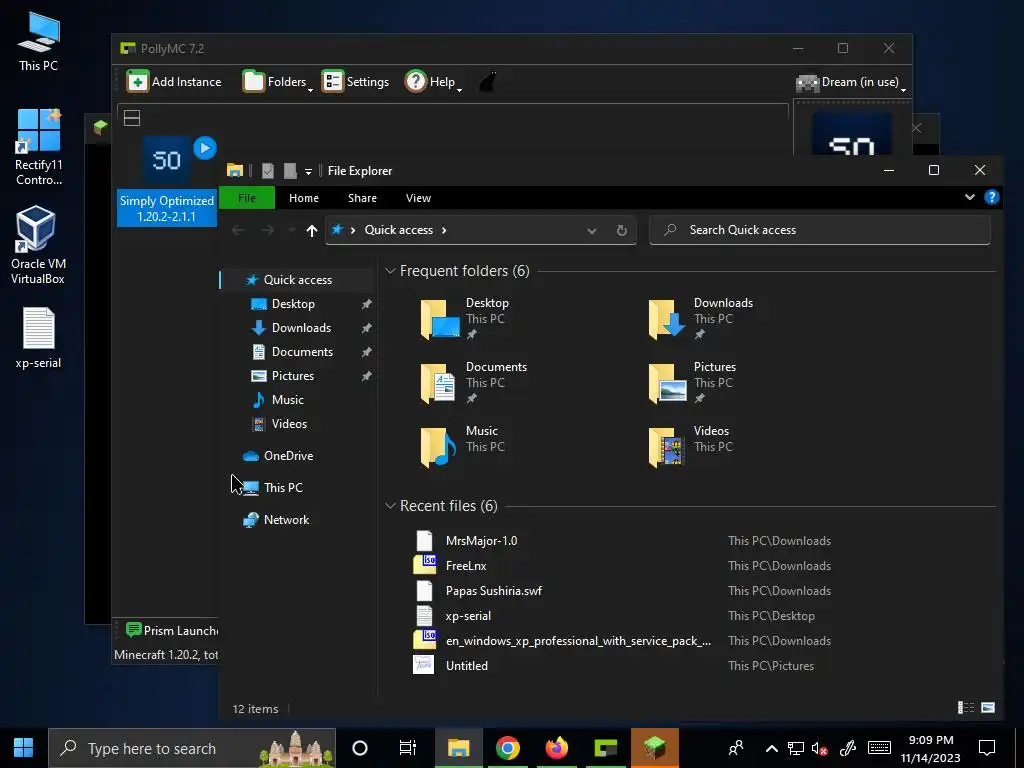Screen dimensions: 1024x768
Task: Click the Windows Start button
Action: [x=24, y=748]
